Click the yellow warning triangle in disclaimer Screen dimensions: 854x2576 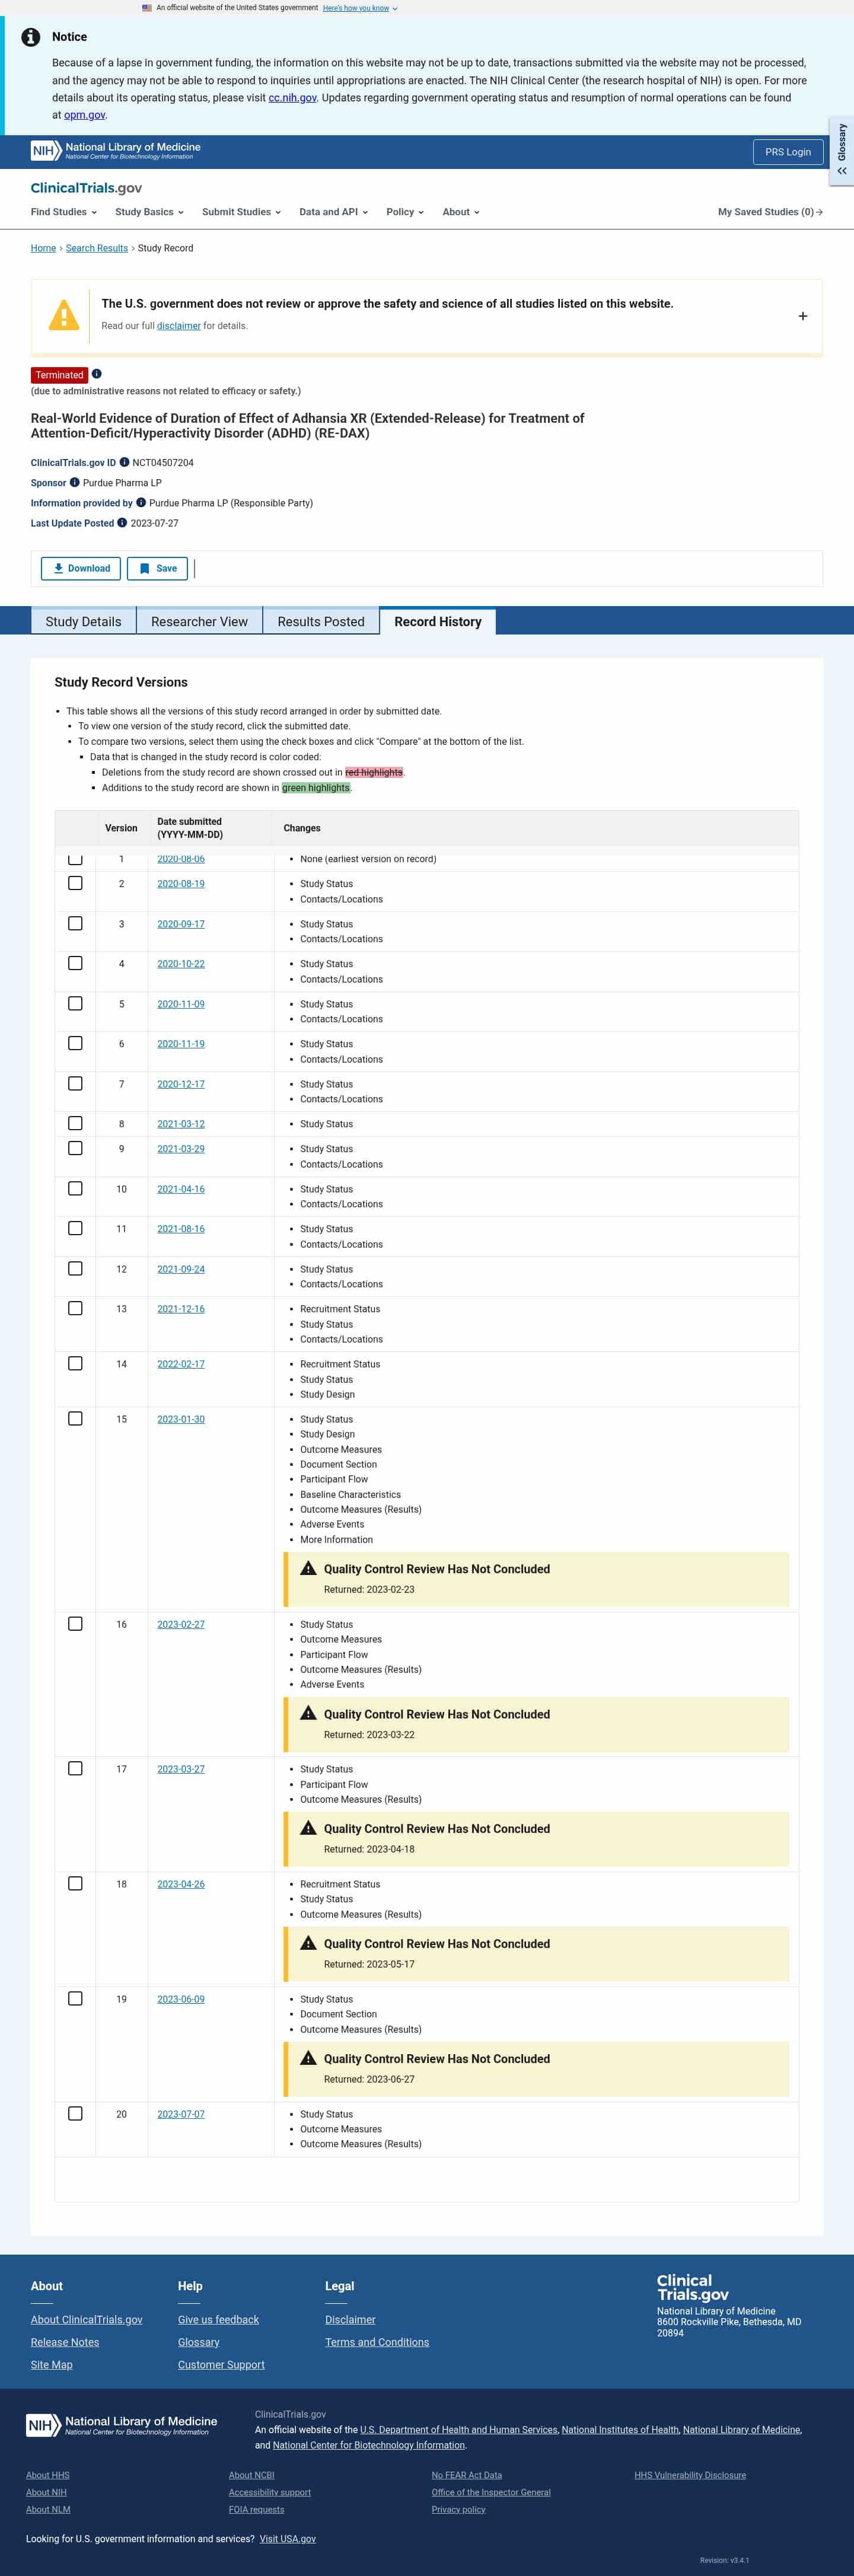pyautogui.click(x=64, y=315)
